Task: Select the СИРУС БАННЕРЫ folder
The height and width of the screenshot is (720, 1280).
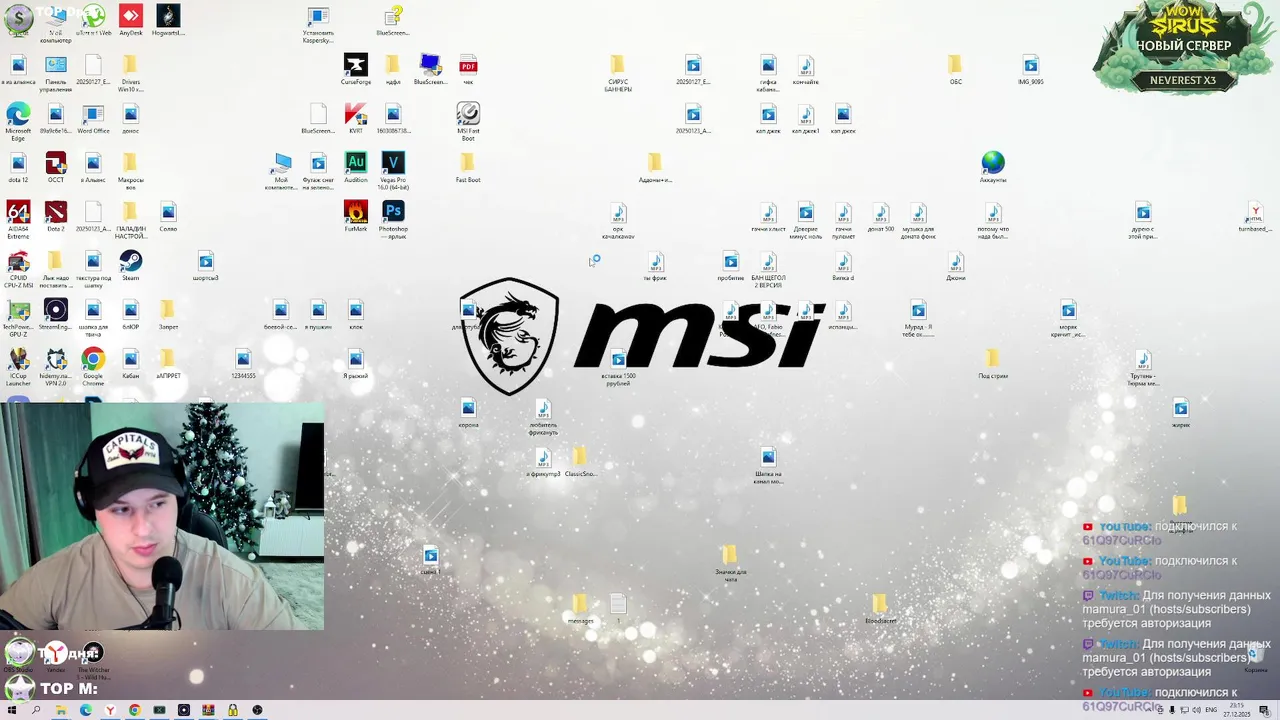Action: 618,73
